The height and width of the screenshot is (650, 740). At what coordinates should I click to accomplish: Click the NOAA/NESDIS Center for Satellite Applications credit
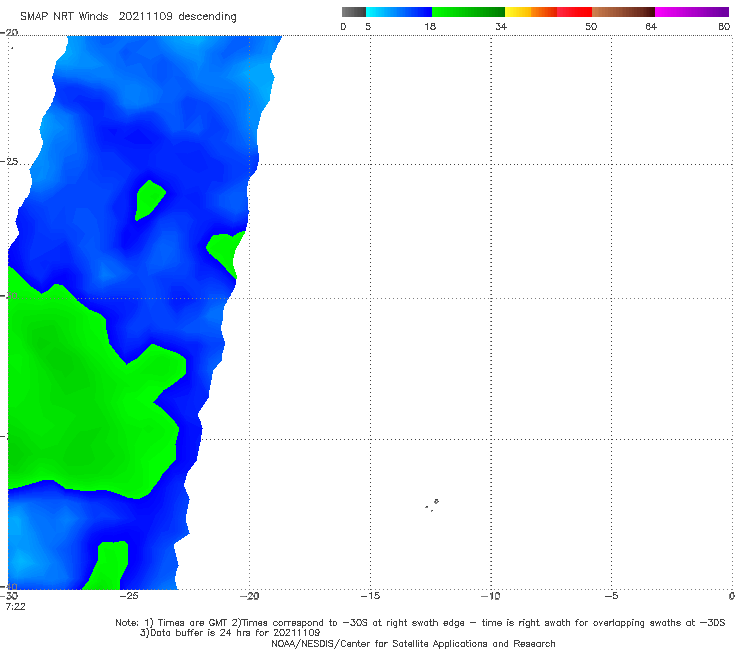(x=413, y=644)
